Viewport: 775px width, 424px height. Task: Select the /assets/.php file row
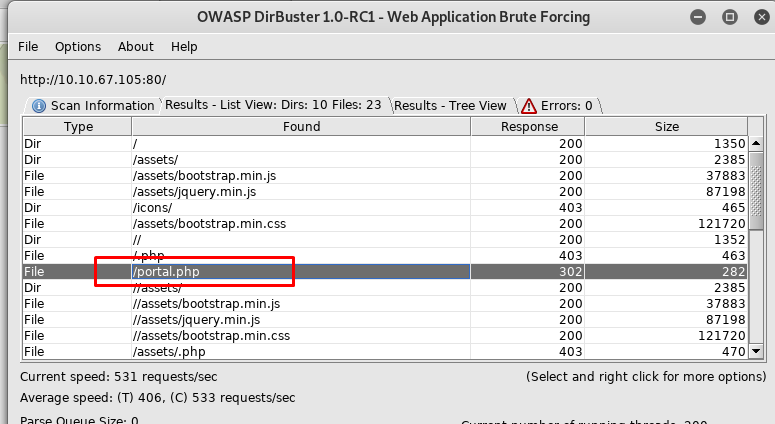tap(386, 351)
